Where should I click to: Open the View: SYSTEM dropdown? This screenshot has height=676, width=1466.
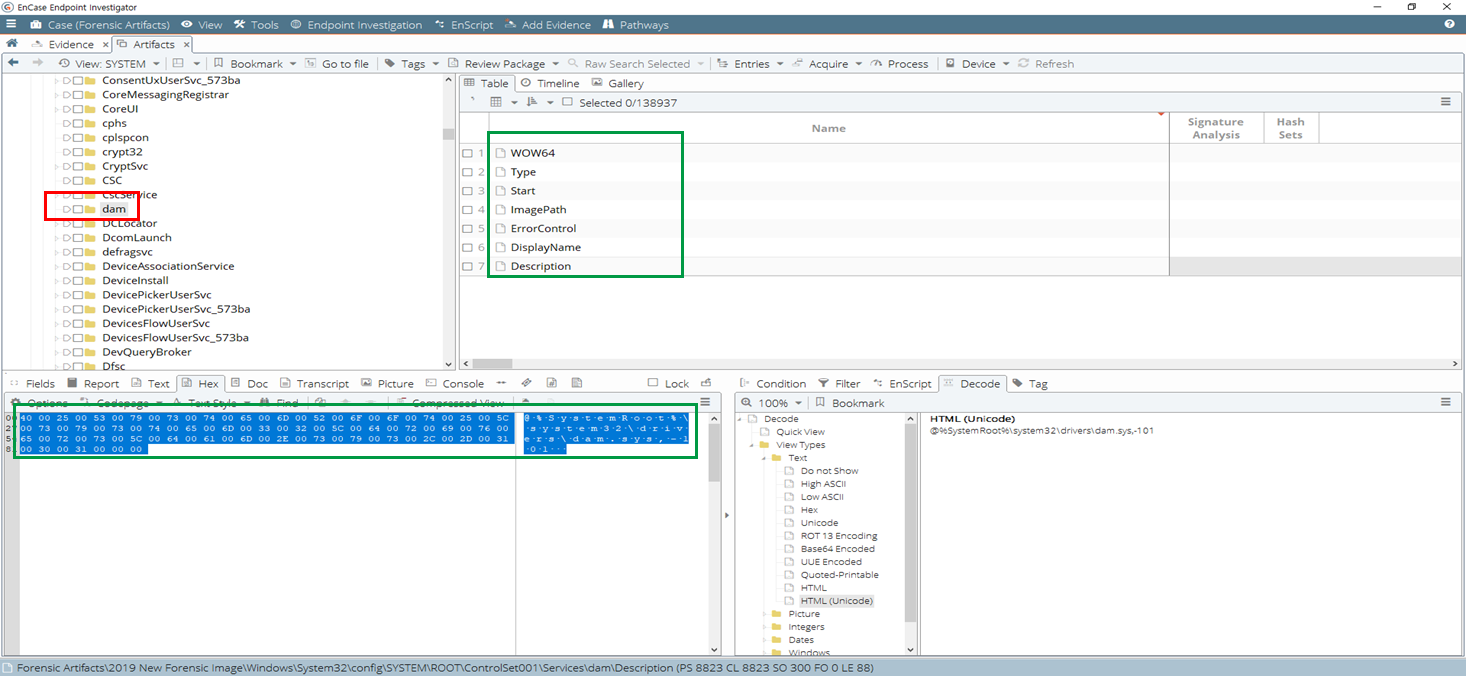point(108,63)
